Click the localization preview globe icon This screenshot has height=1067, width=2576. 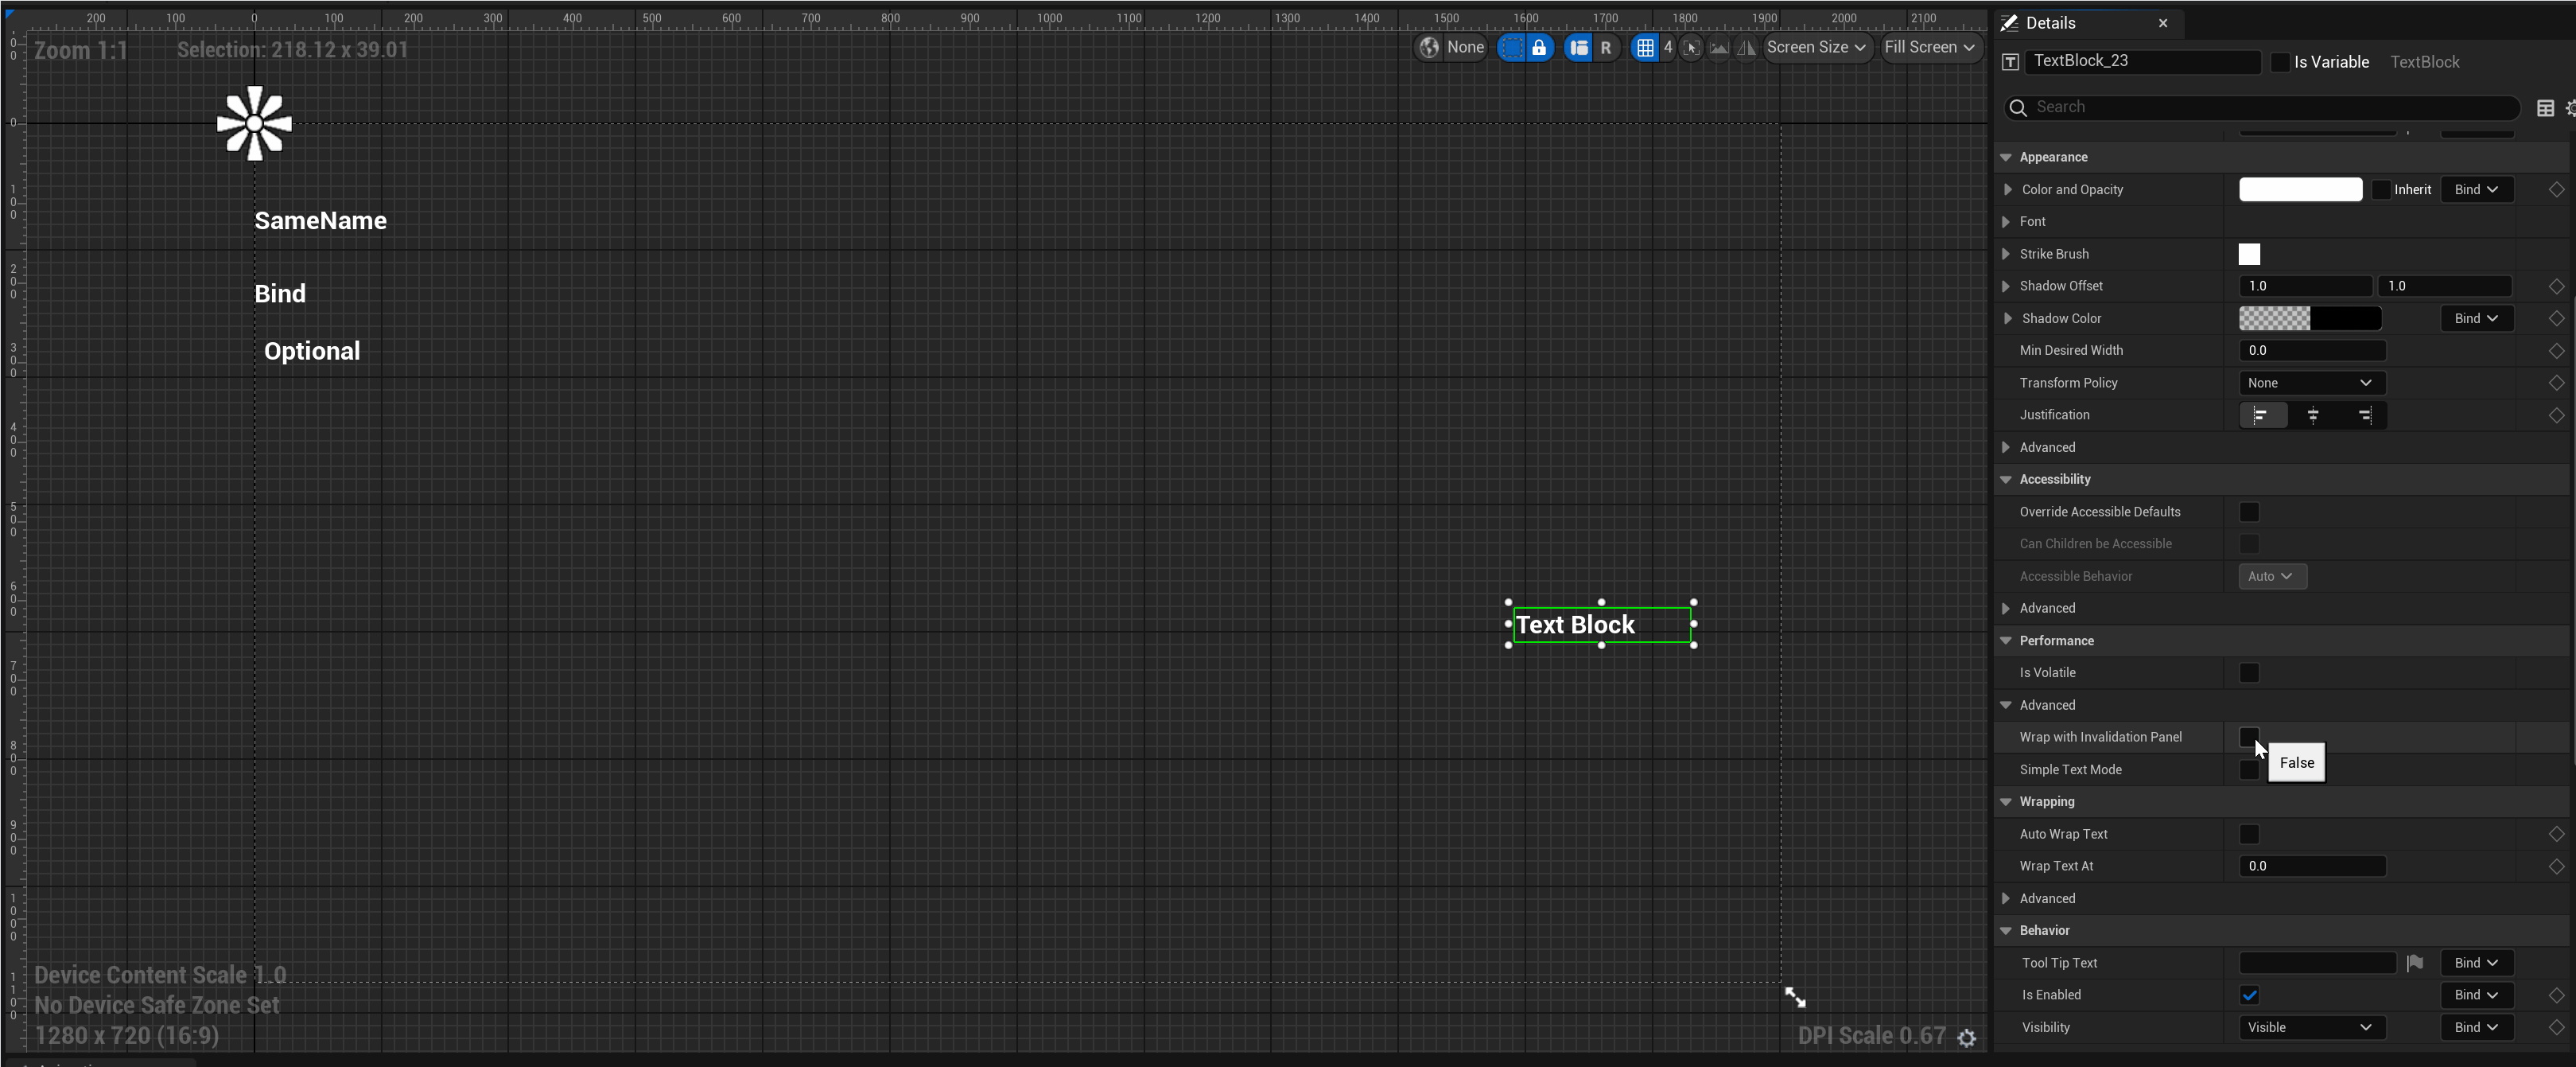pyautogui.click(x=1429, y=47)
